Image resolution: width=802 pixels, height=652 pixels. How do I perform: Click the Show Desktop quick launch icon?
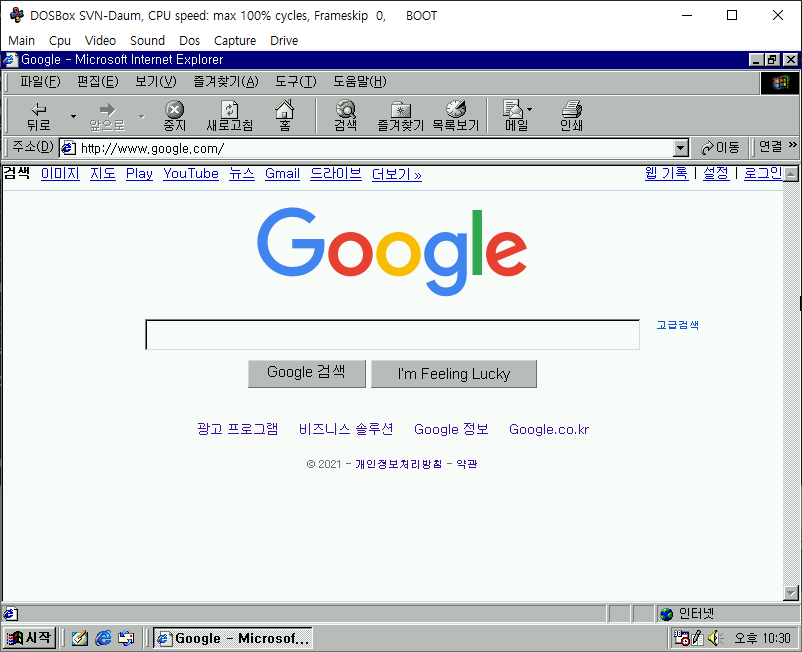[x=80, y=638]
